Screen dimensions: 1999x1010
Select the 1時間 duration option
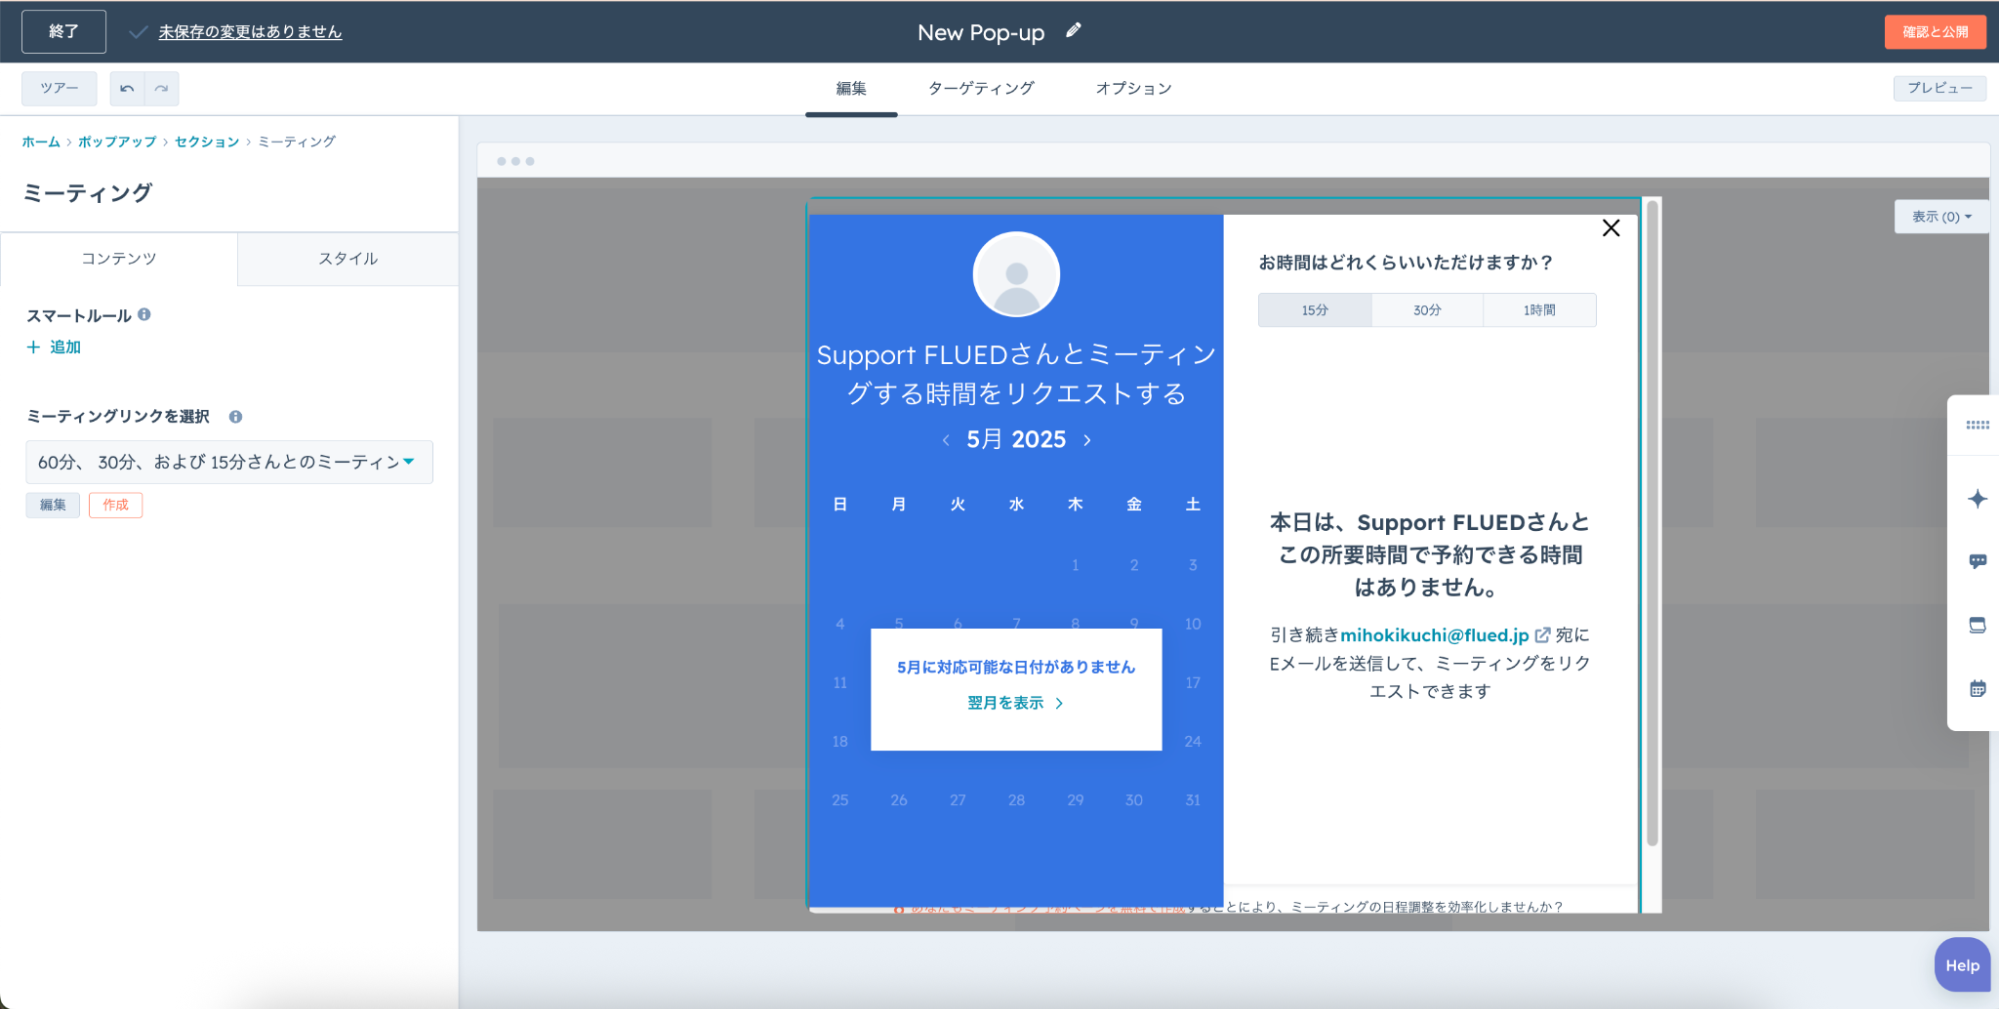click(x=1539, y=310)
